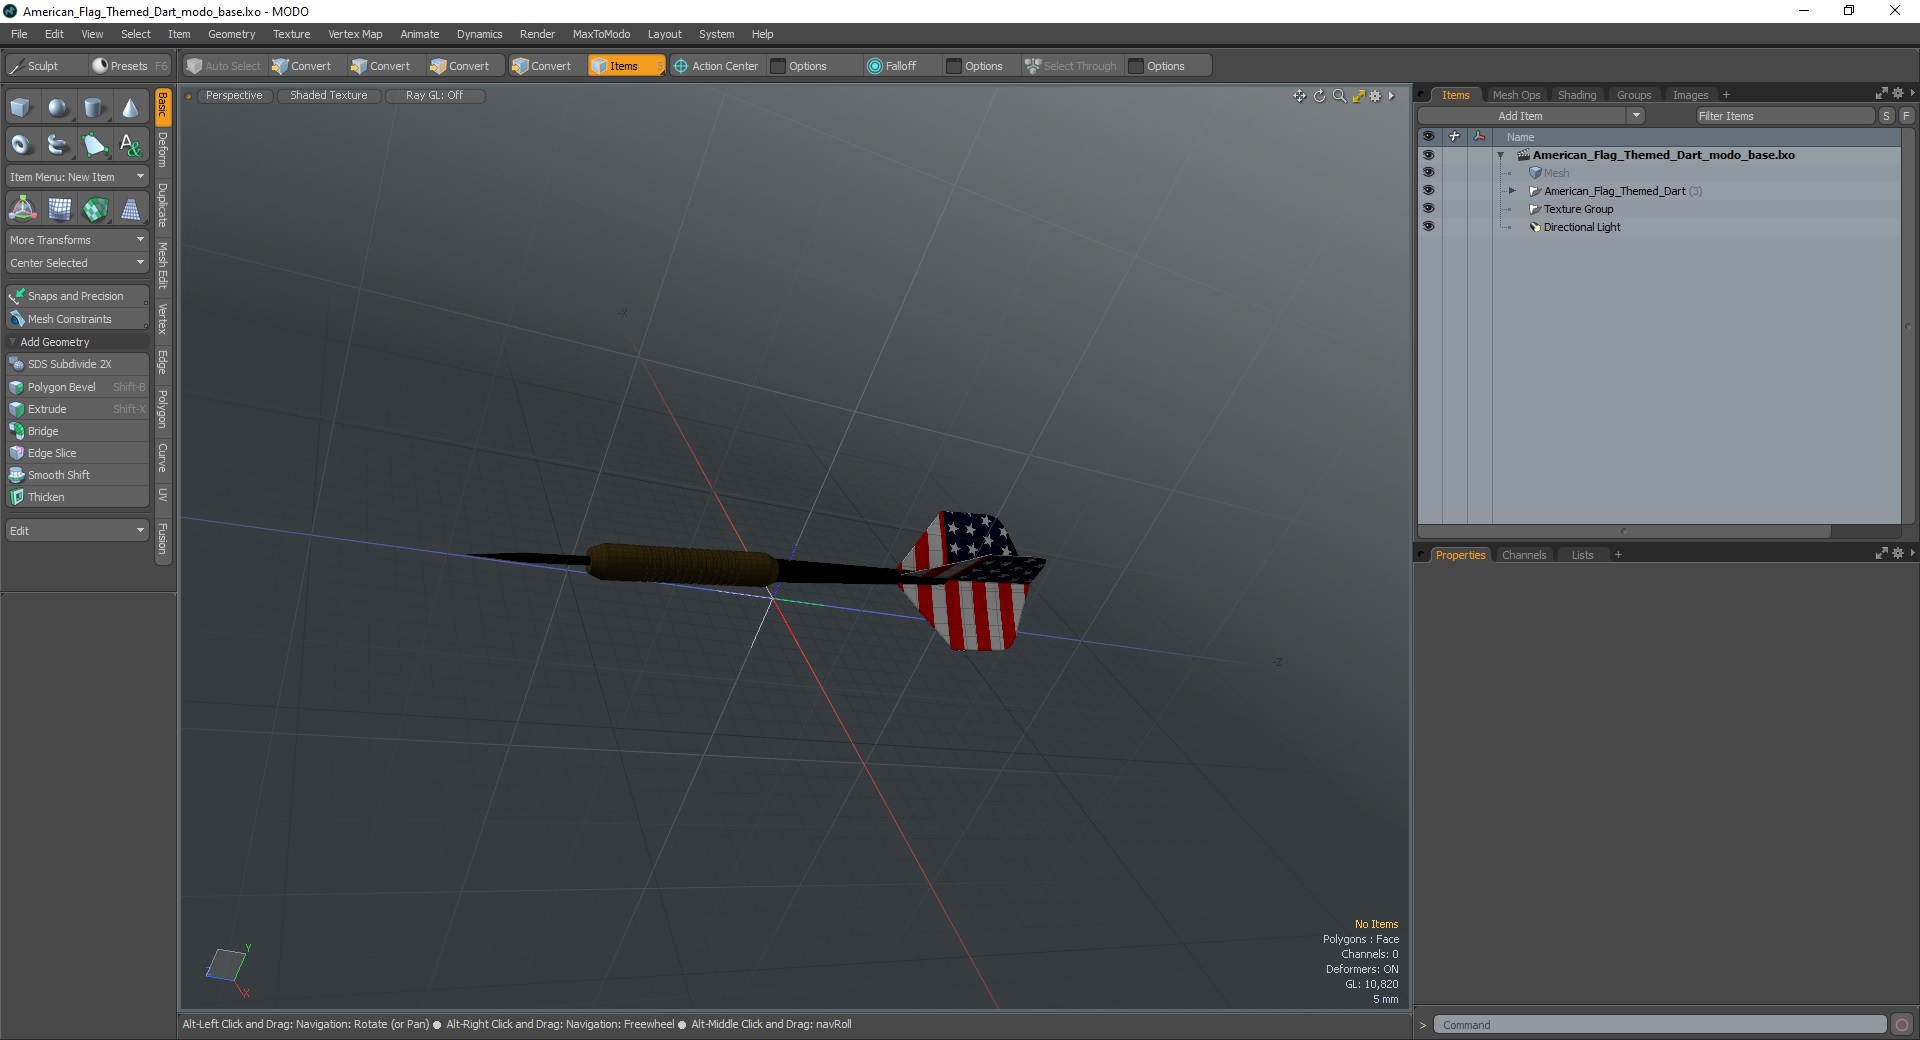
Task: Open the Edit dropdown
Action: tap(77, 531)
